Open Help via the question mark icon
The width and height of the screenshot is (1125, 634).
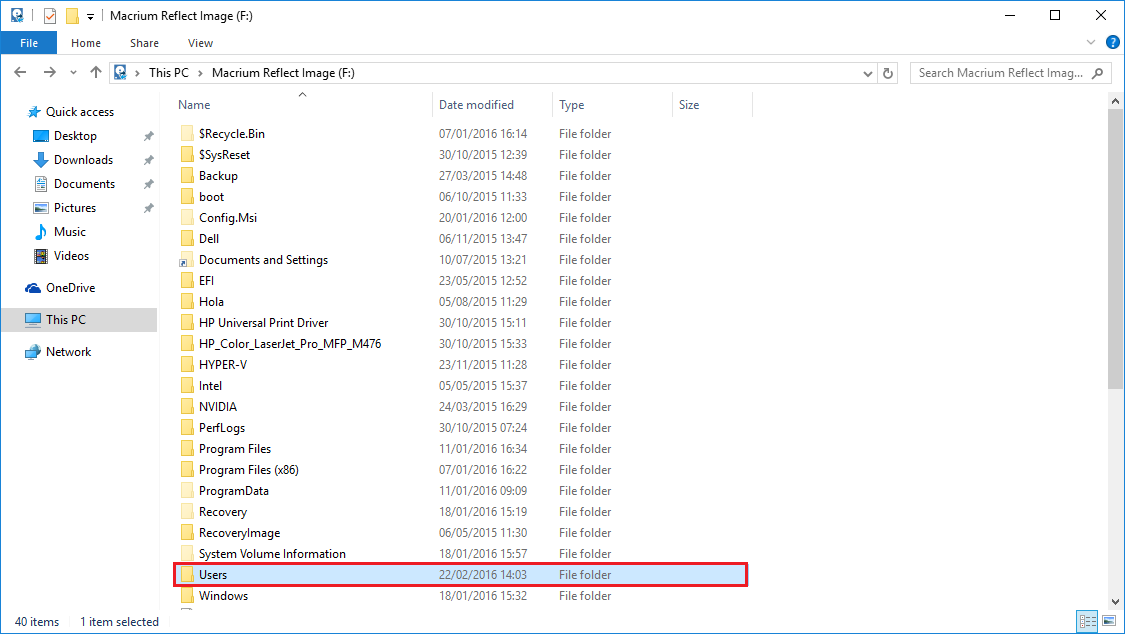tap(1112, 42)
